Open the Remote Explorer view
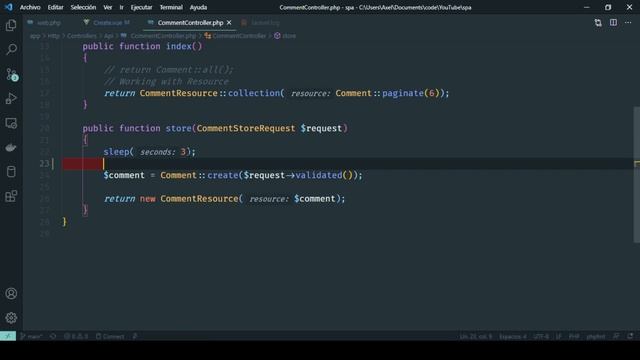 tap(11, 123)
